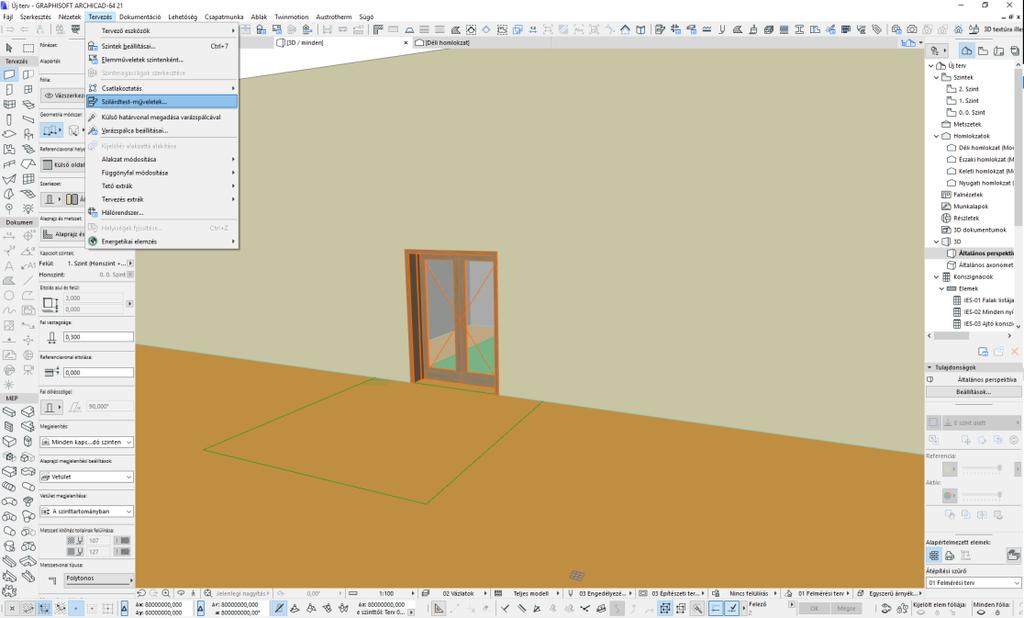Open the Szerkesztés menu

[x=35, y=17]
